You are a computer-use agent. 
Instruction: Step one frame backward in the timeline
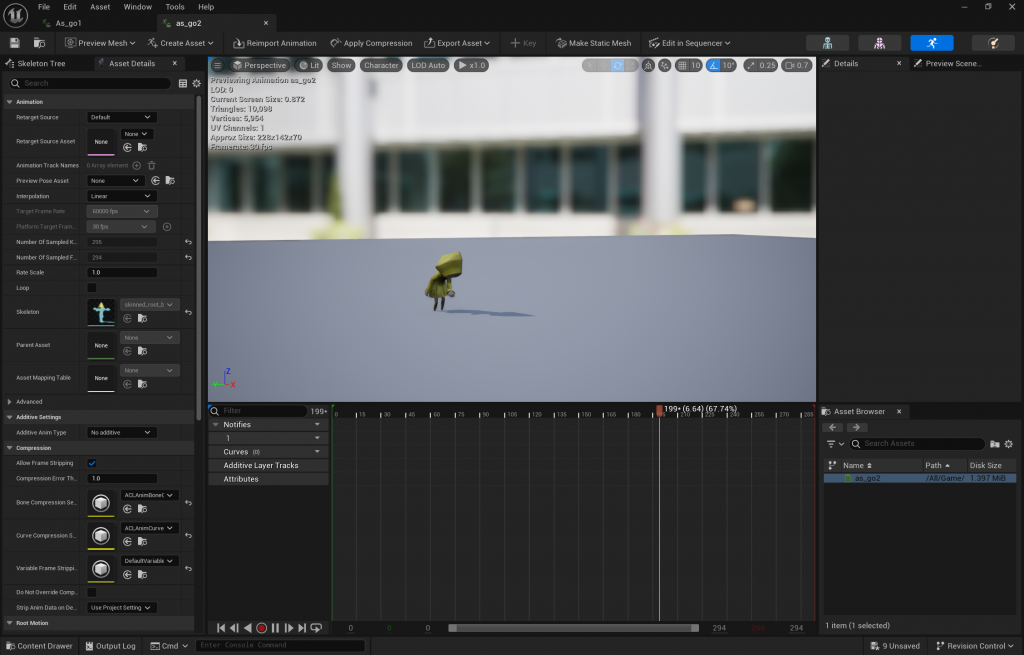(x=234, y=628)
